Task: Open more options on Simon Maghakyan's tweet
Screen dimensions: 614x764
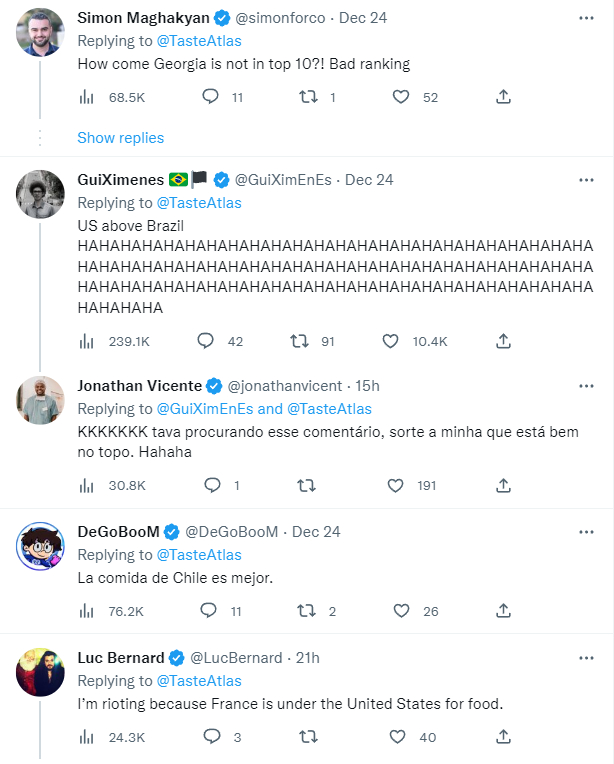Action: 586,18
